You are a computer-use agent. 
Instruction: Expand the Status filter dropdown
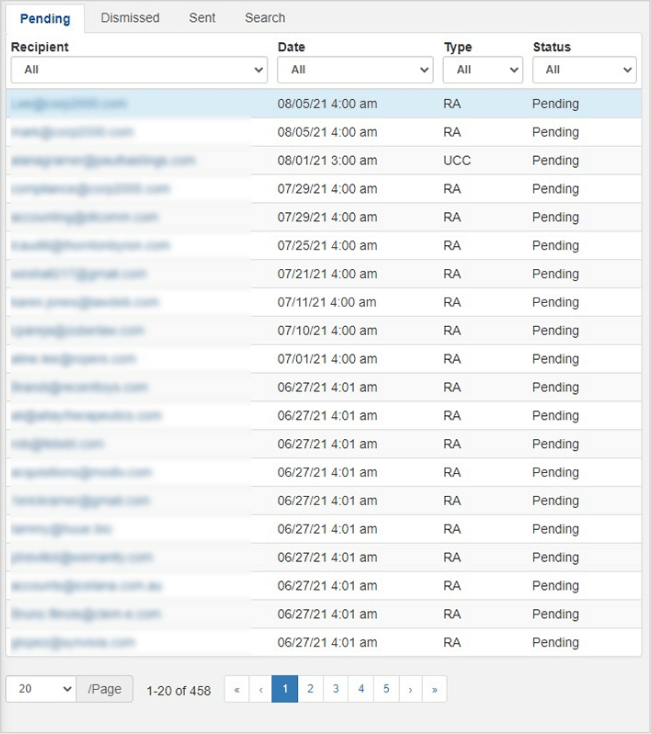584,70
